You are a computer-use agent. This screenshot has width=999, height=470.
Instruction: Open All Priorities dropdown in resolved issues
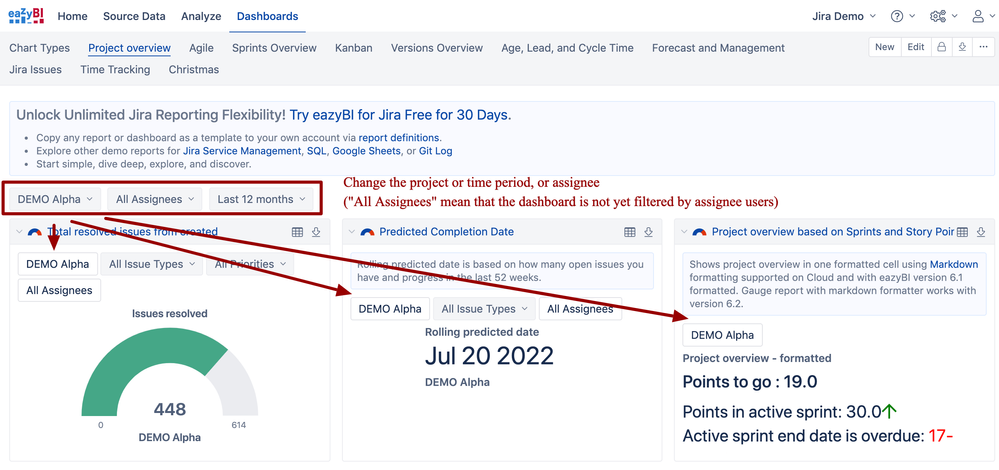[250, 264]
